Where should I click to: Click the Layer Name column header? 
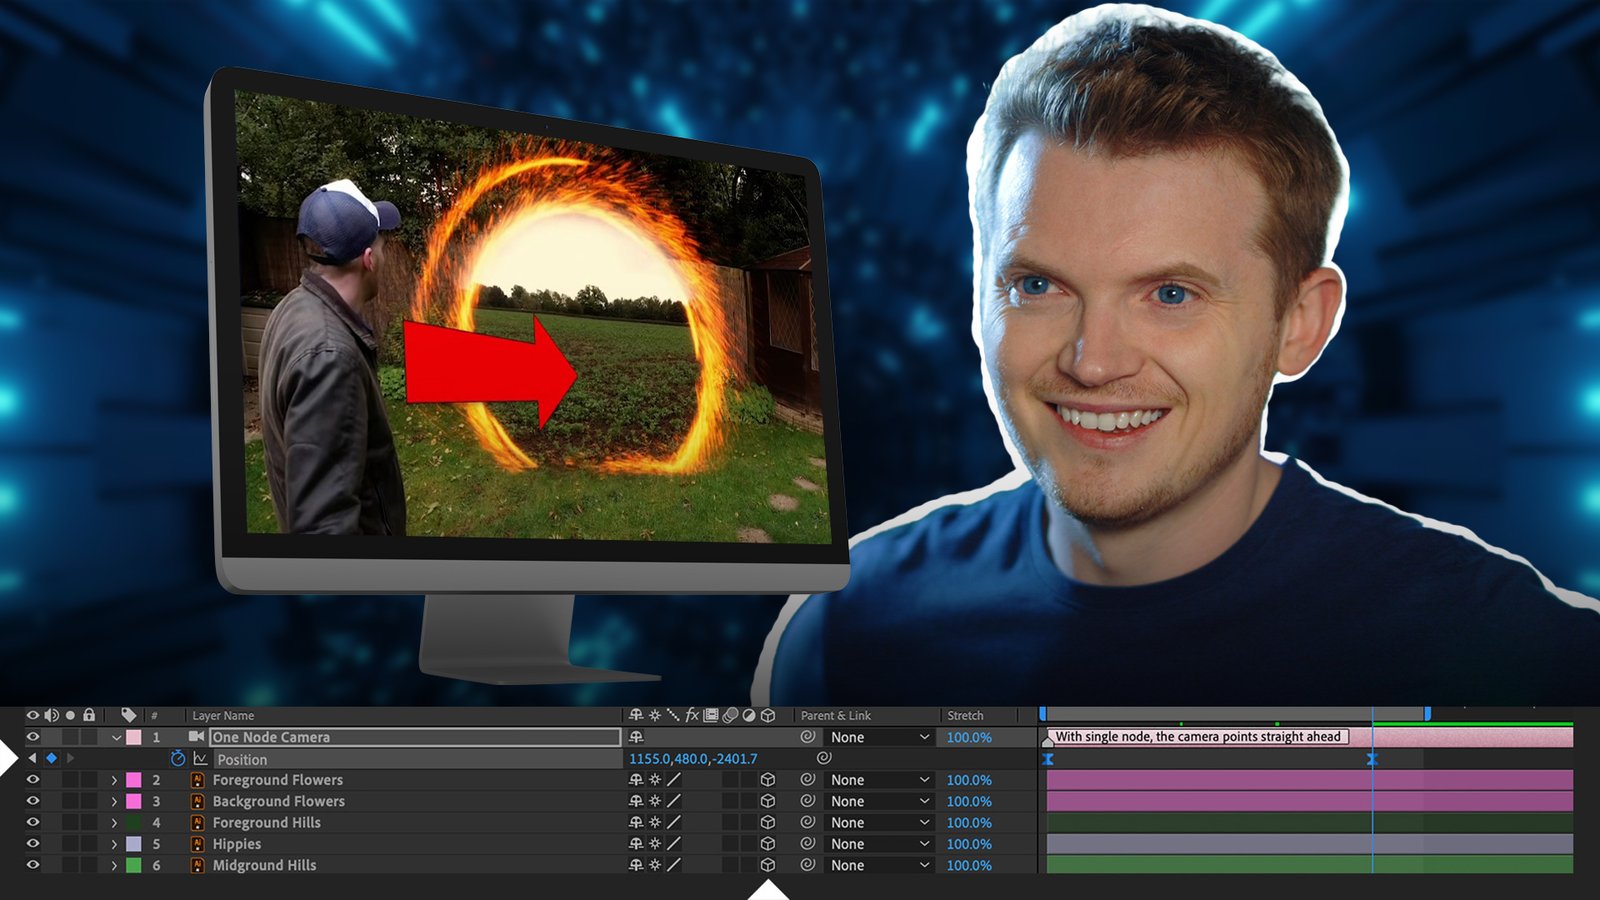(x=223, y=715)
